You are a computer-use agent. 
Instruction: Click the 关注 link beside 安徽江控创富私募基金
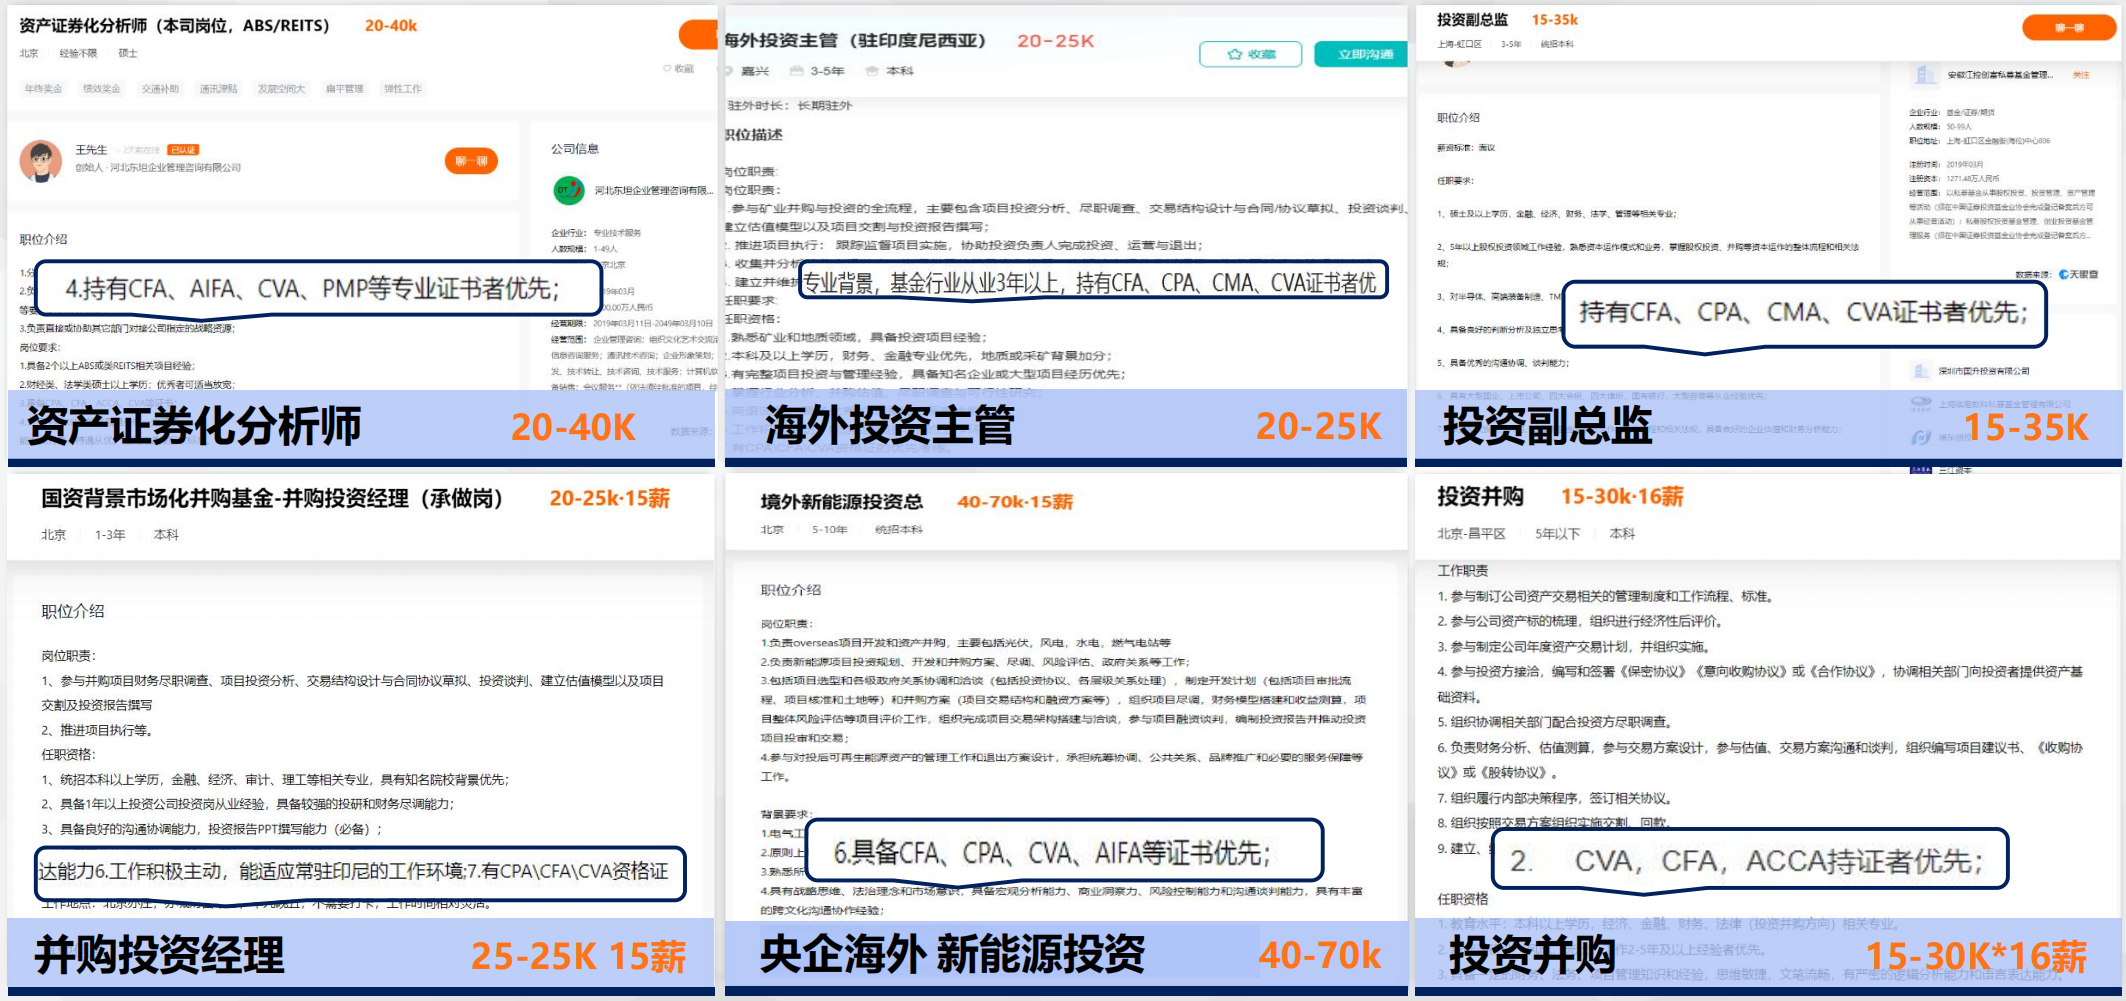tap(2080, 75)
